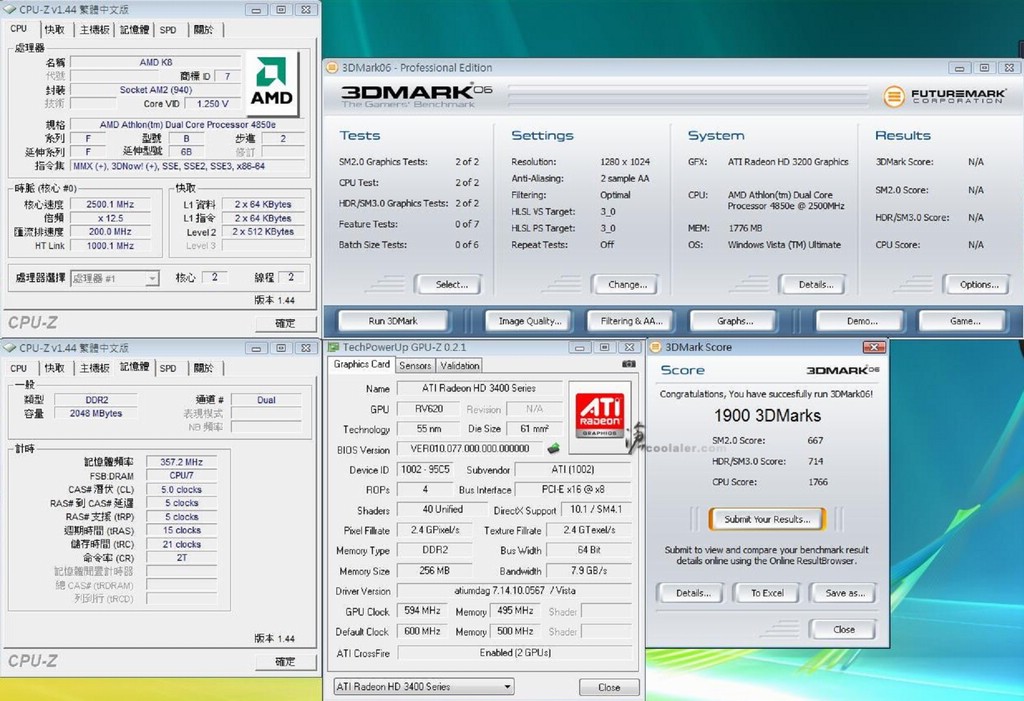Click the x 12.5 multiplier value
Screen dimensions: 1024x701
[110, 218]
